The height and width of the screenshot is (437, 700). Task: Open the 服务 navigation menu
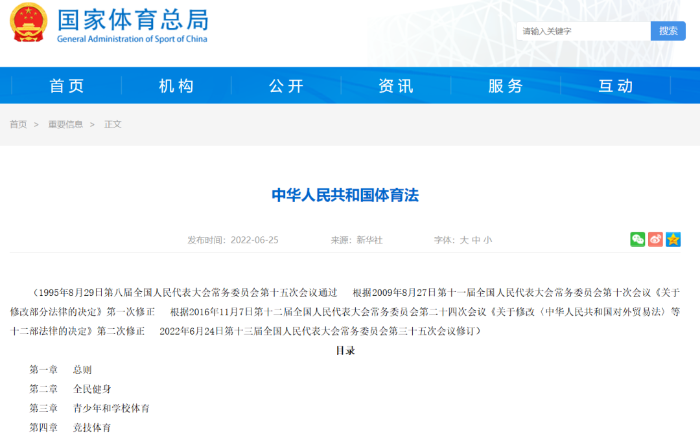[x=505, y=86]
